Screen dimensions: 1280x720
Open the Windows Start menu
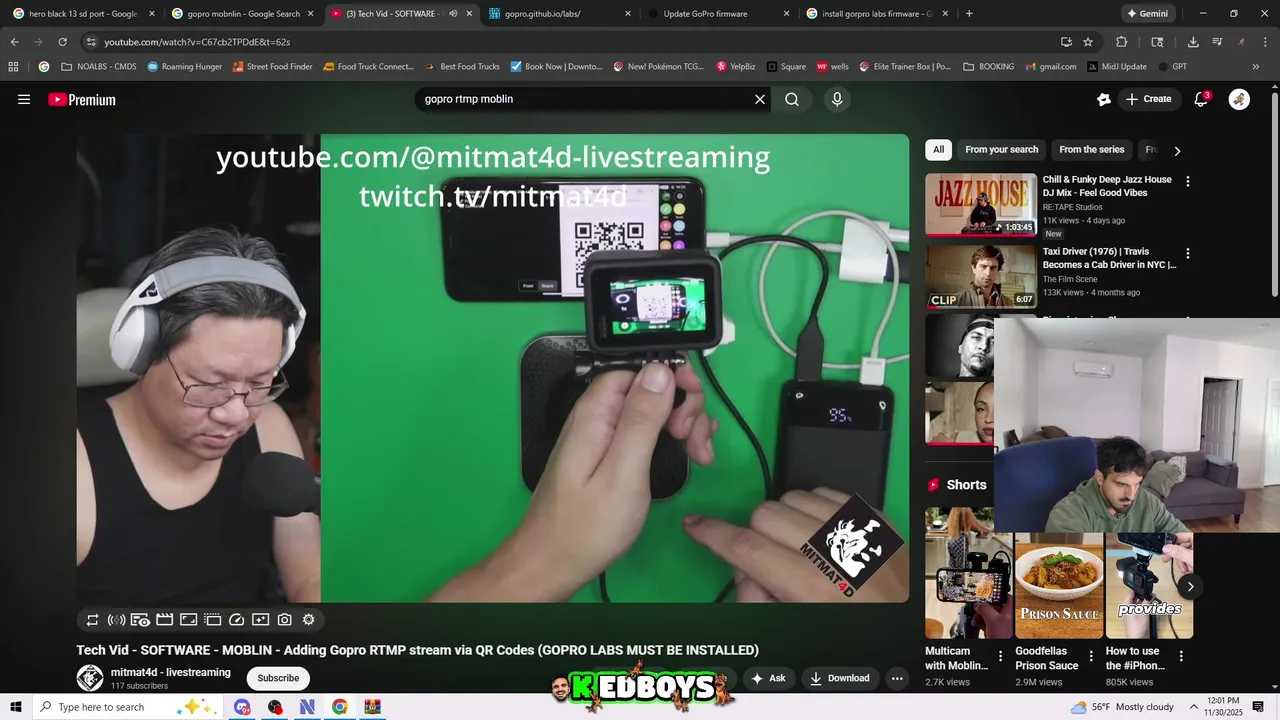(x=15, y=707)
